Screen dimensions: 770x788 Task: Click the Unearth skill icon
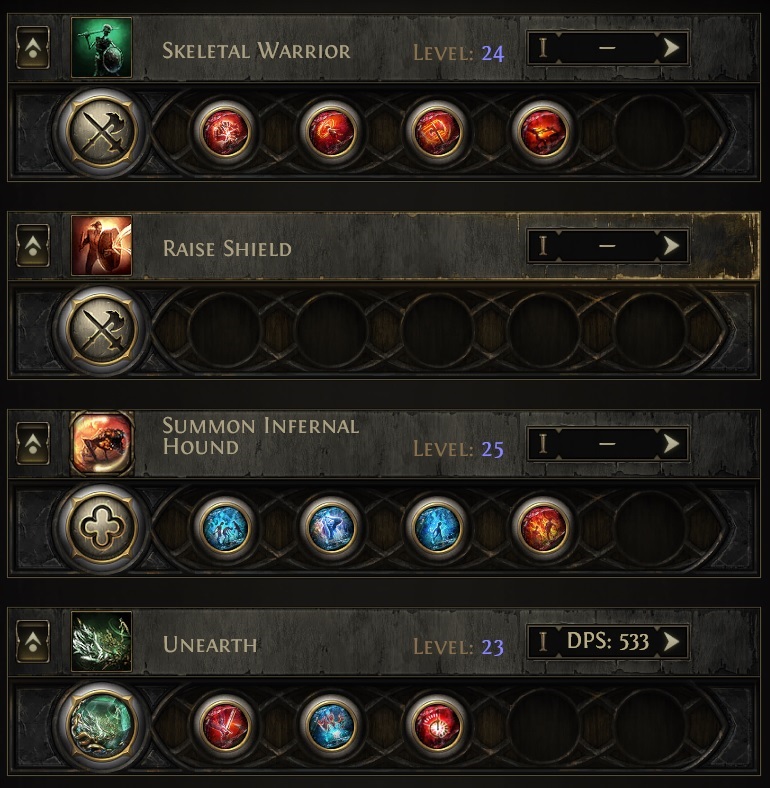click(x=102, y=641)
